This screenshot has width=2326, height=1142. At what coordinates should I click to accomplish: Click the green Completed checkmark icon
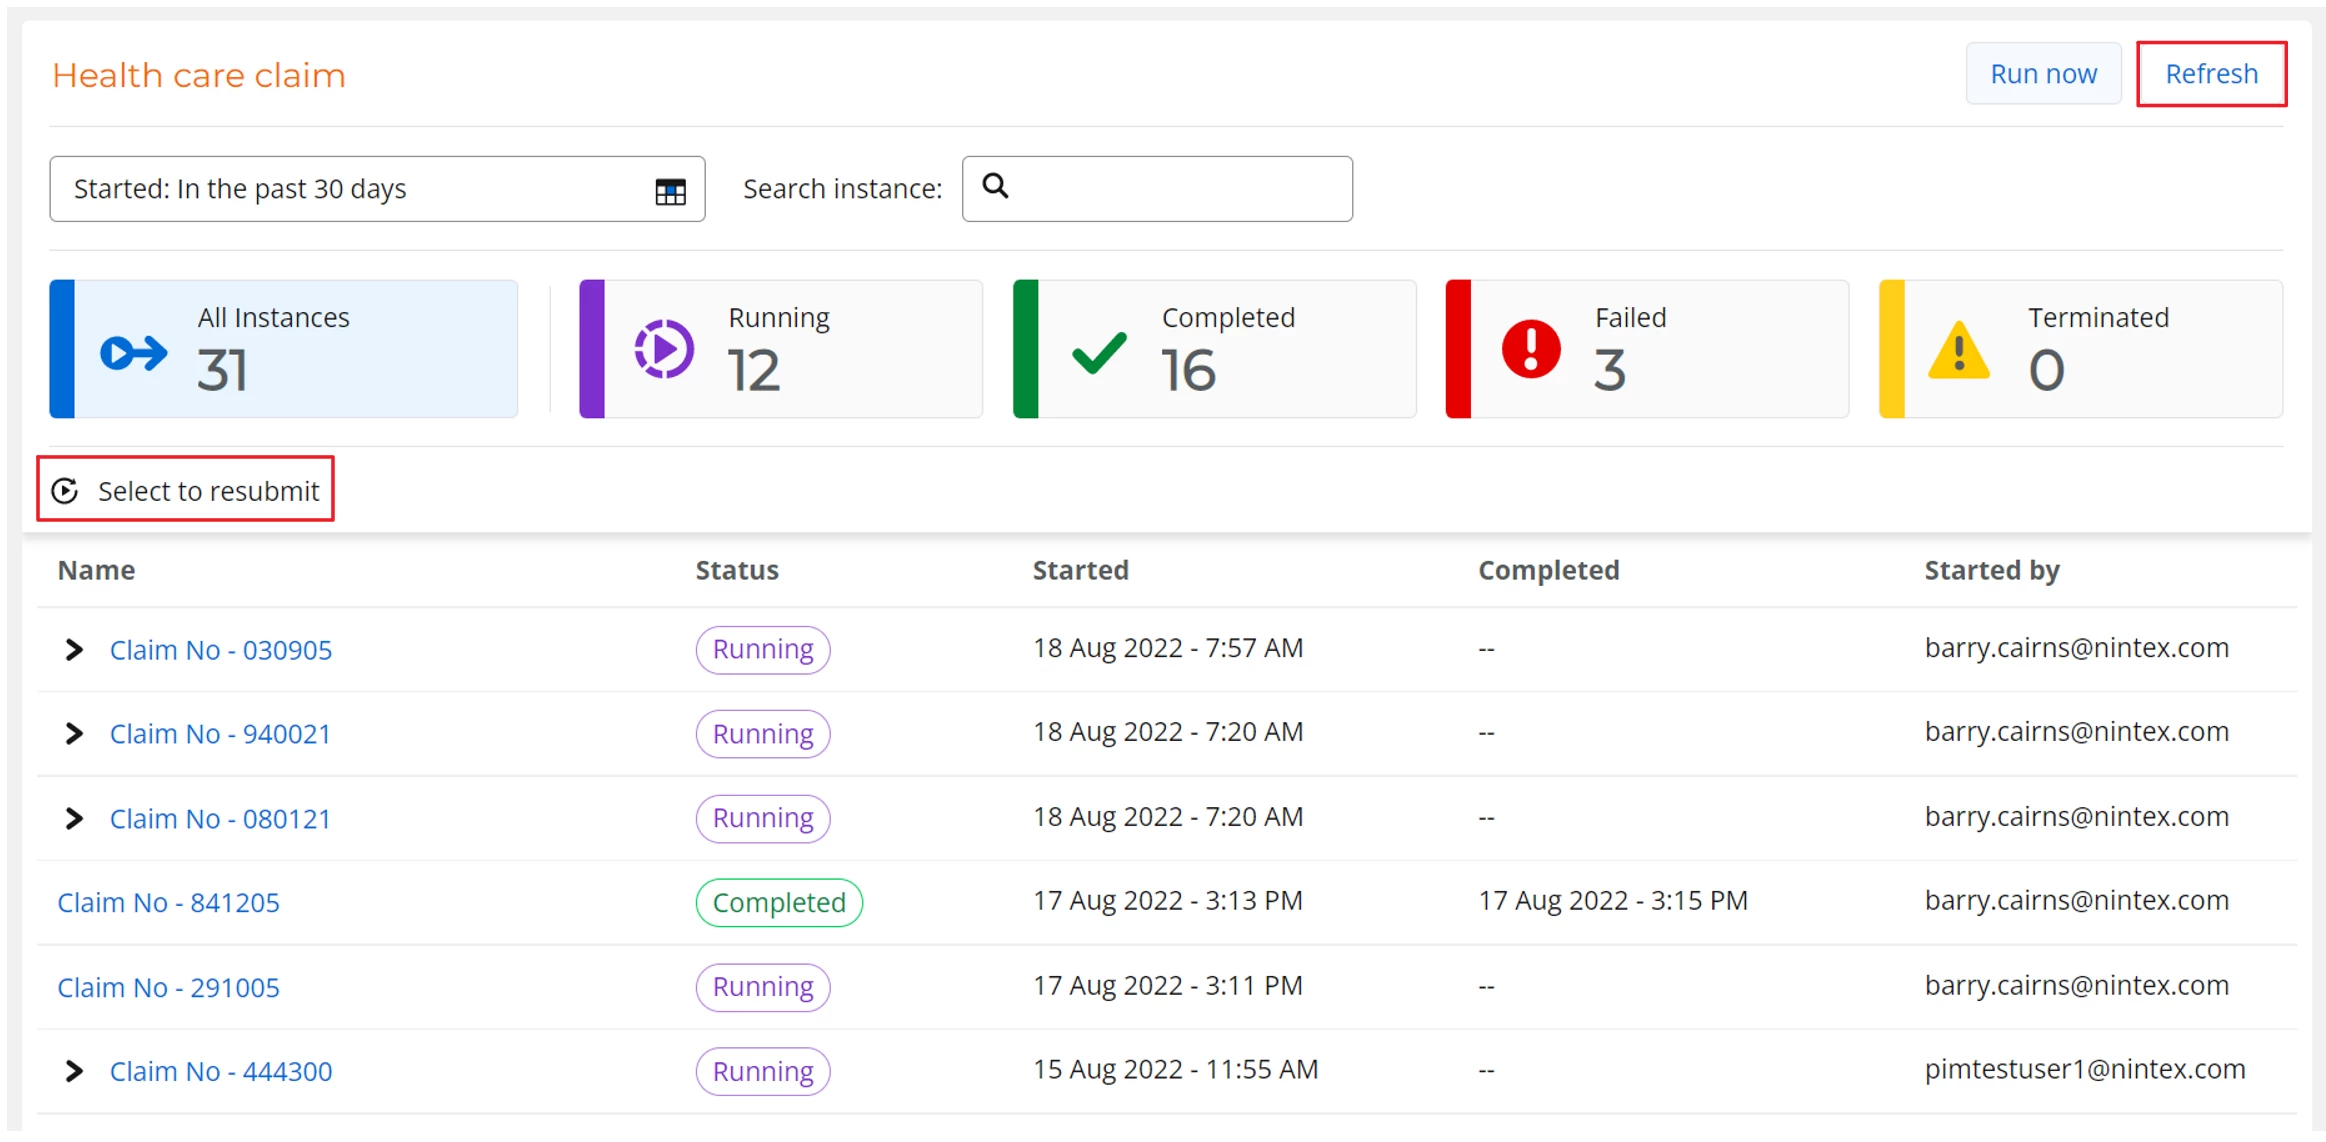1099,352
